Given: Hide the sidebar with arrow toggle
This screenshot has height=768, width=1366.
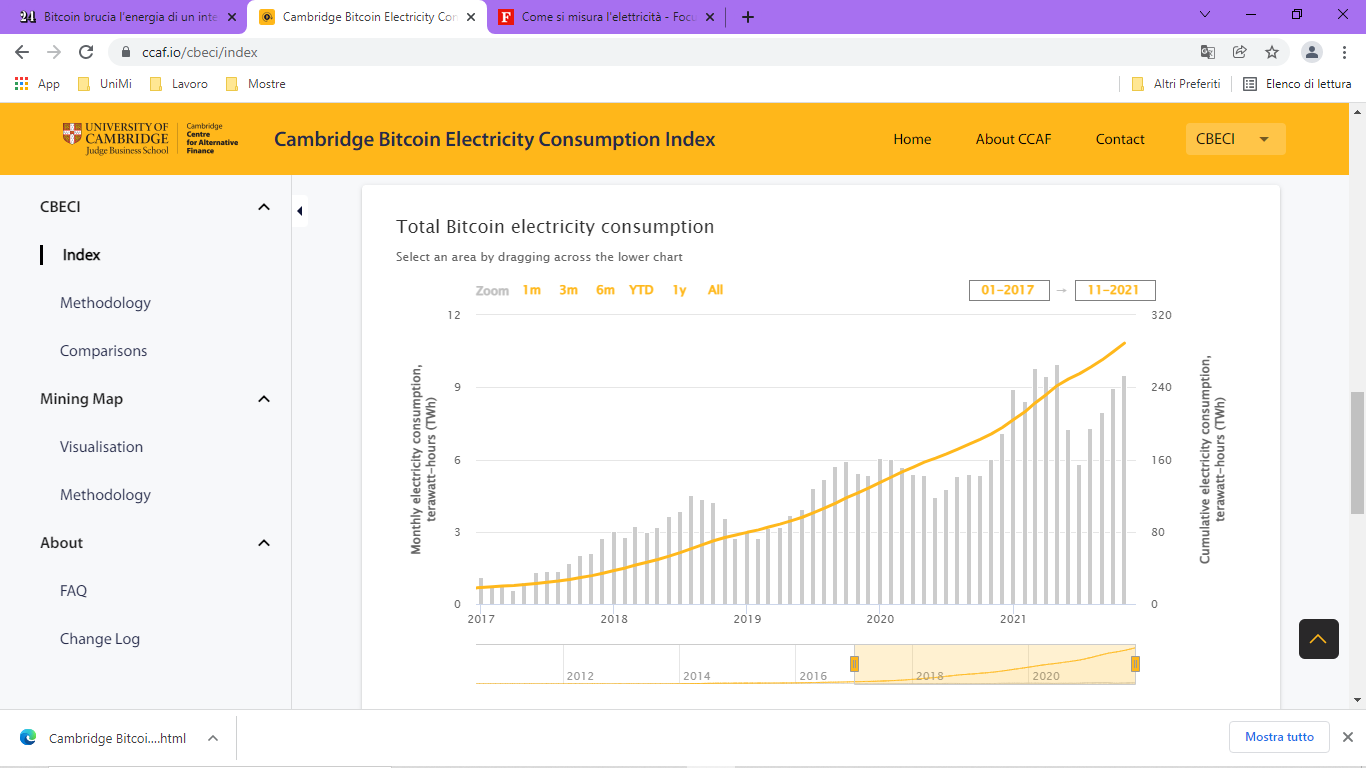Looking at the screenshot, I should pos(299,211).
